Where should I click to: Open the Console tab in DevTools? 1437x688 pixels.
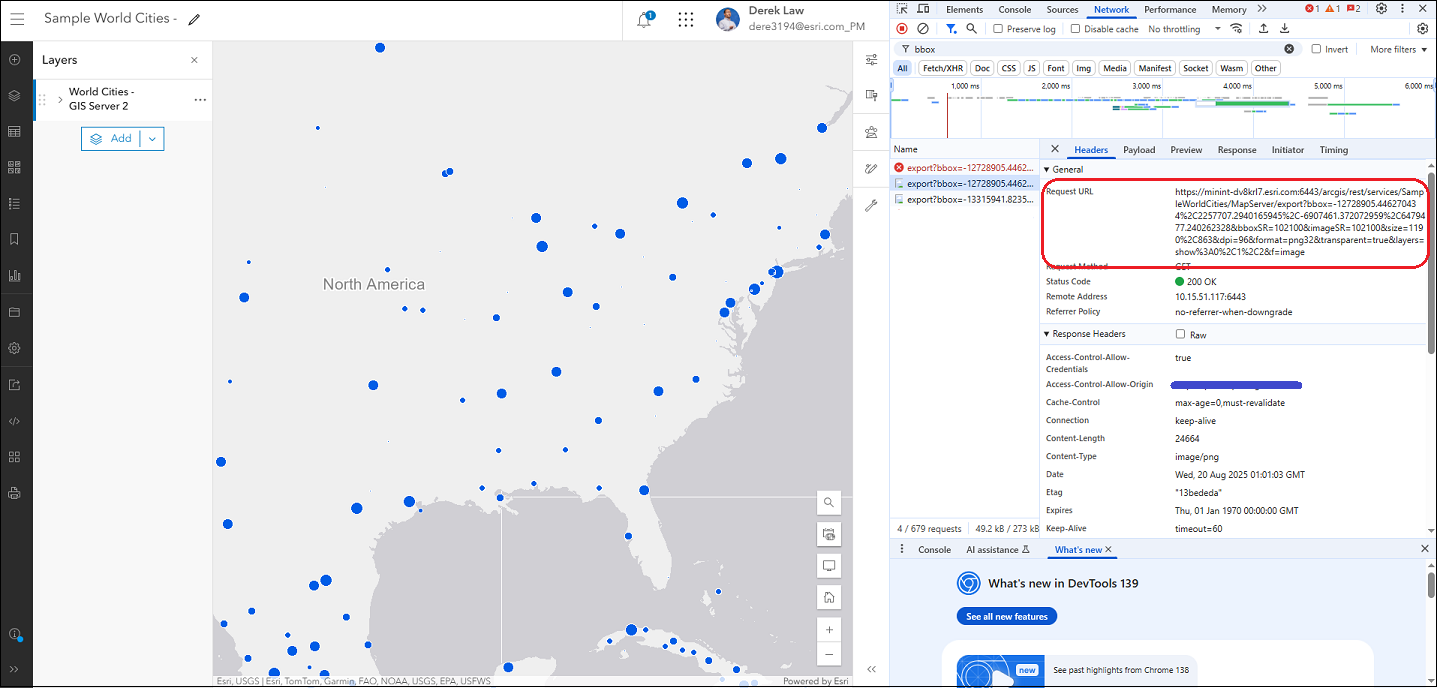(x=1014, y=10)
